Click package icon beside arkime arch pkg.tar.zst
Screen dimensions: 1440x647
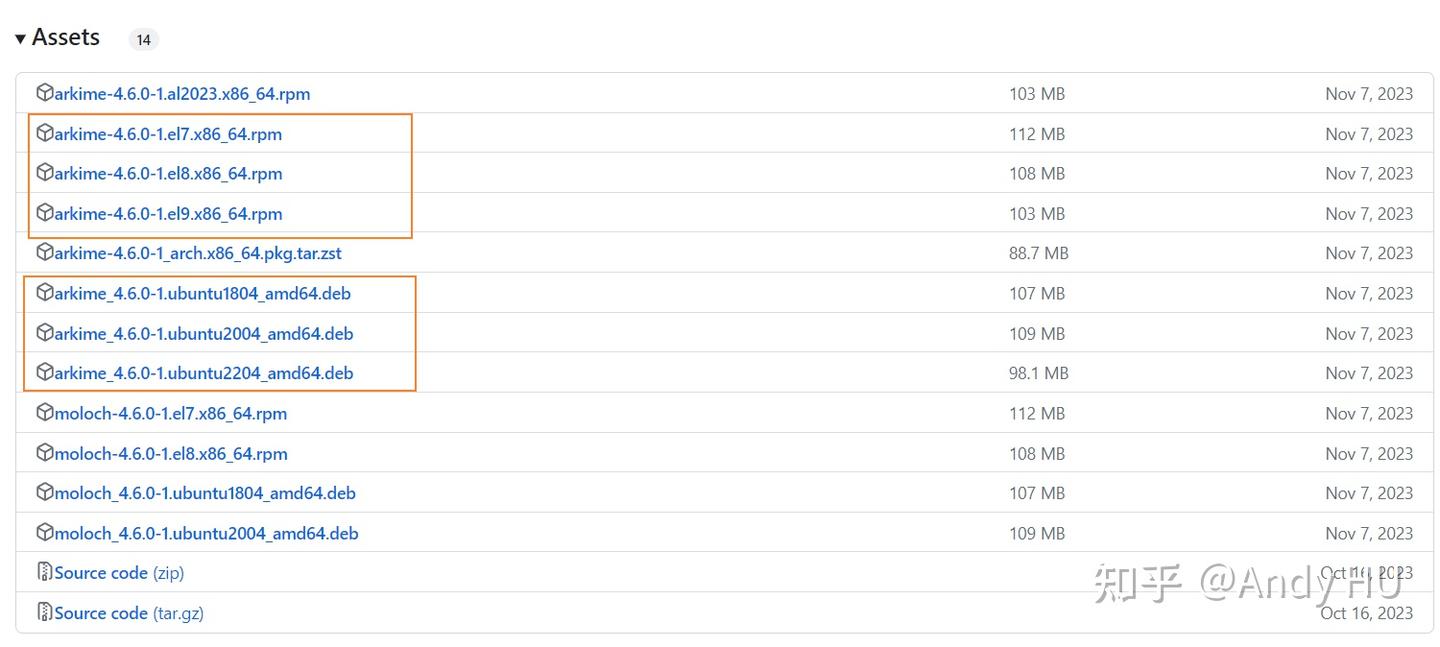click(44, 253)
